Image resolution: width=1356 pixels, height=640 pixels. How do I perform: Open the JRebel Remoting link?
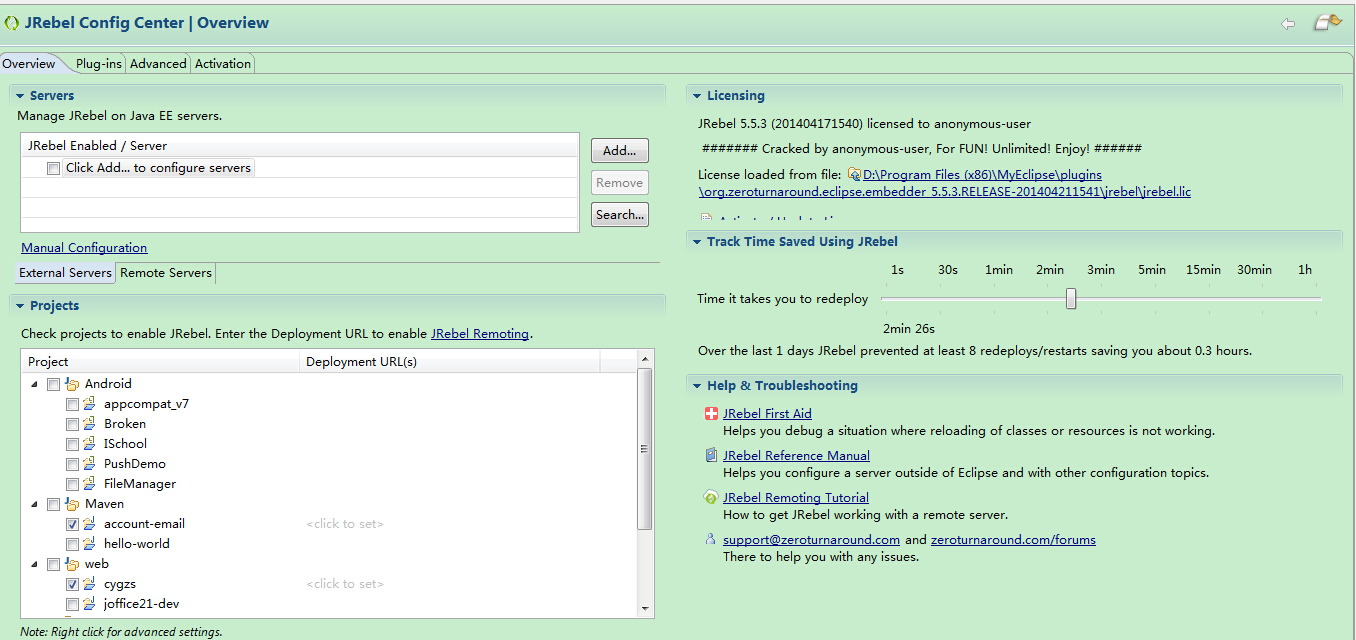(x=480, y=334)
